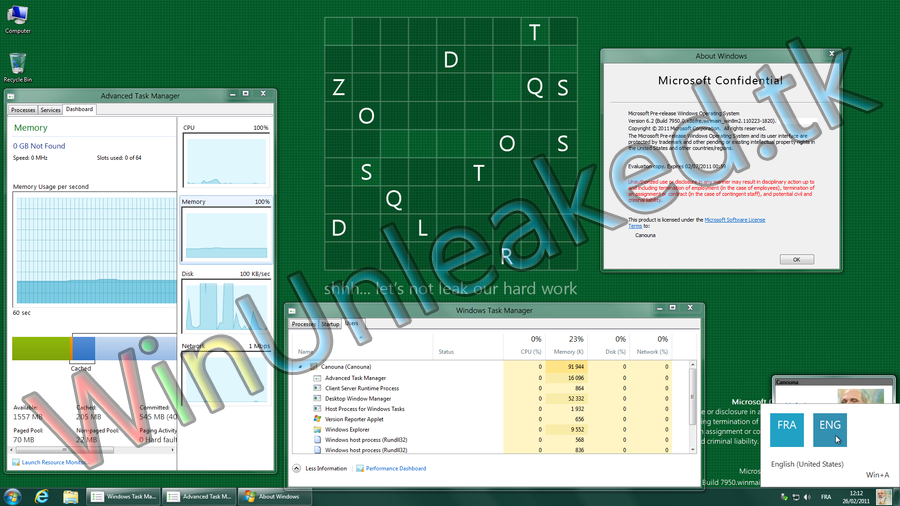Click the Advanced Task Manager title bar icon
Image resolution: width=900 pixels, height=506 pixels.
[x=10, y=96]
